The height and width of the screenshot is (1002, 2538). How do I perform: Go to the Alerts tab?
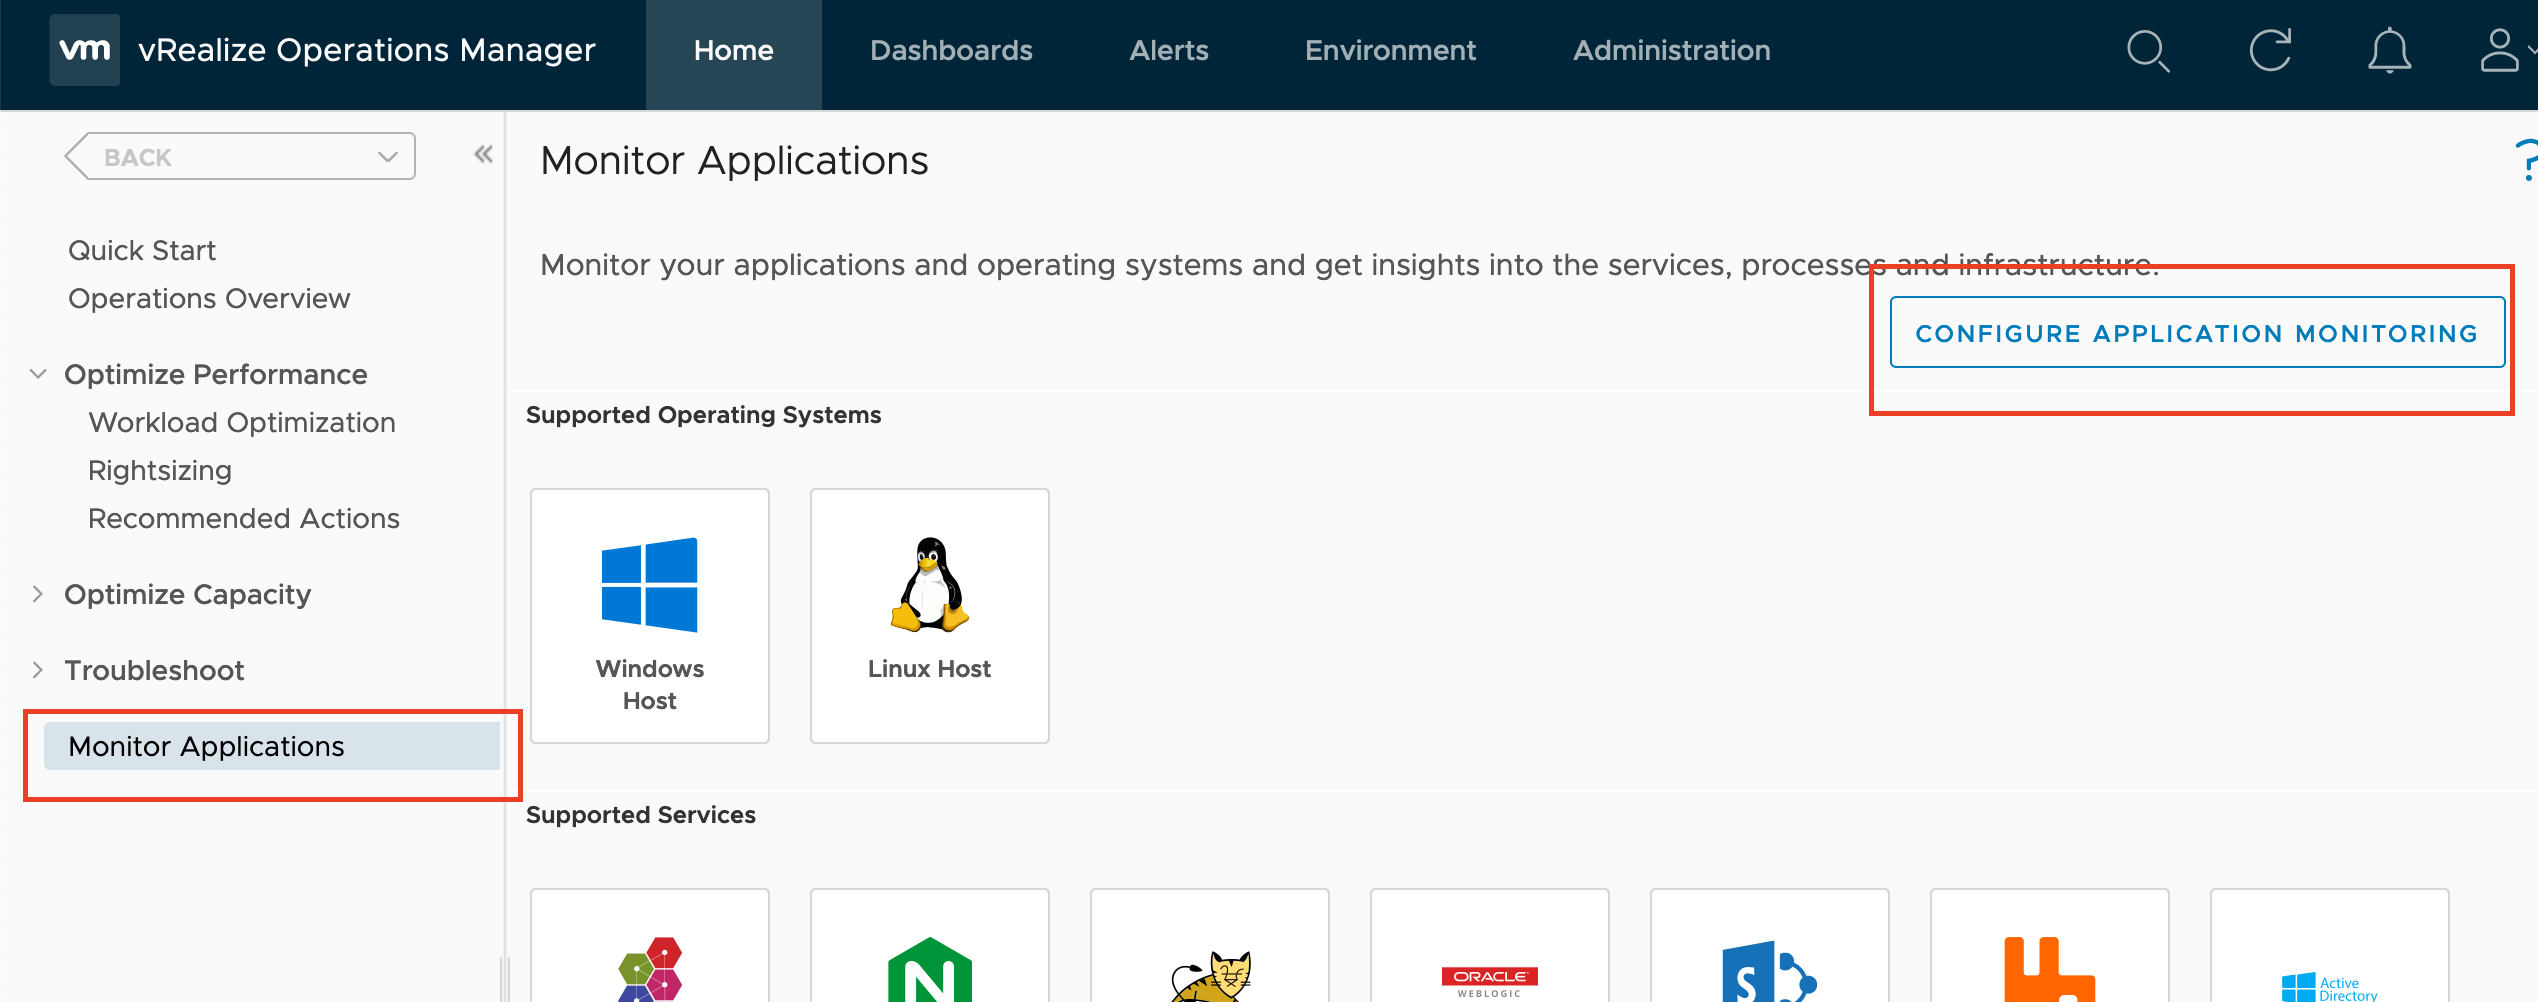pos(1169,51)
